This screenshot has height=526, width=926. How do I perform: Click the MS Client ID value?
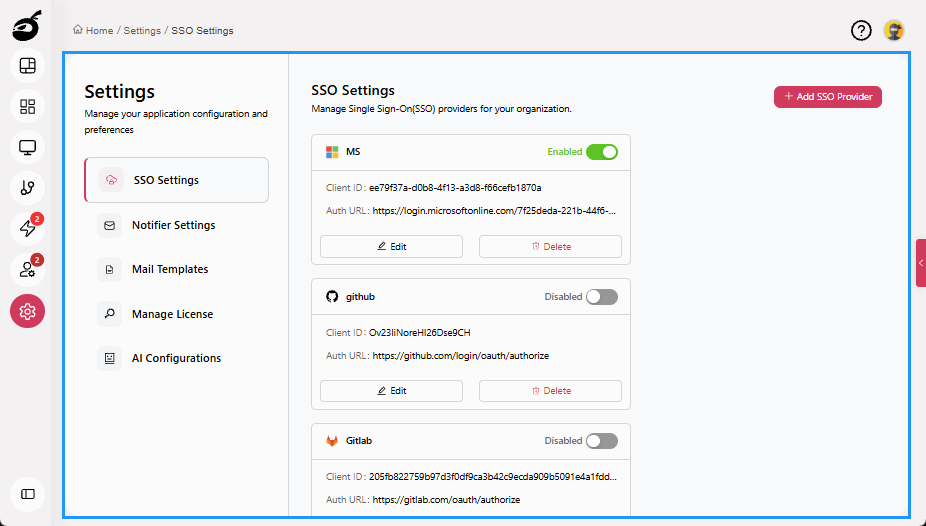coord(455,188)
